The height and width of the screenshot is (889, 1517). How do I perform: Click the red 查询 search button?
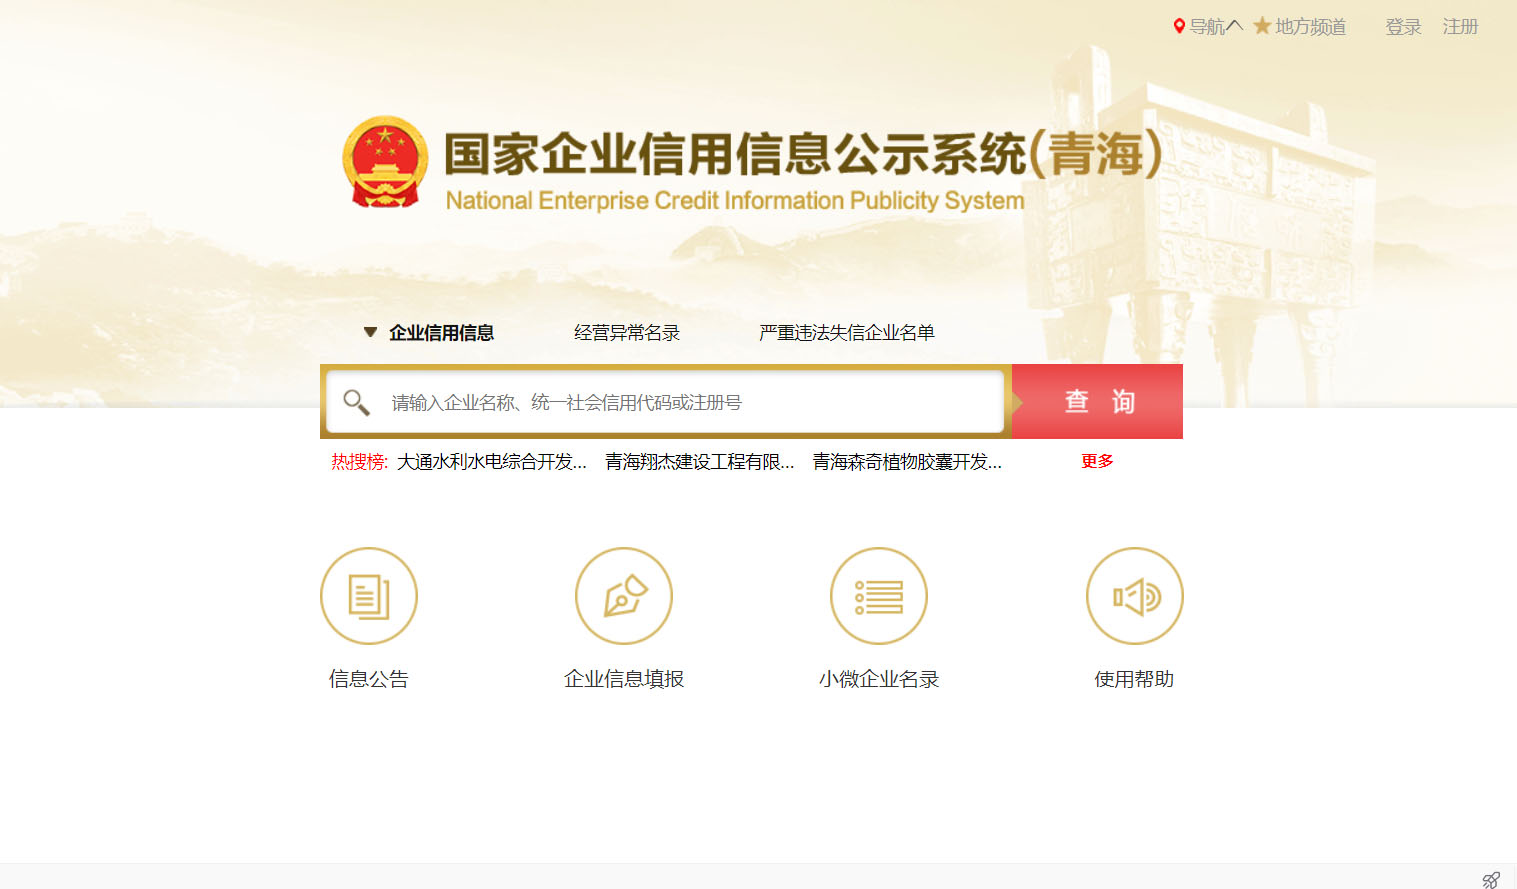pyautogui.click(x=1097, y=401)
